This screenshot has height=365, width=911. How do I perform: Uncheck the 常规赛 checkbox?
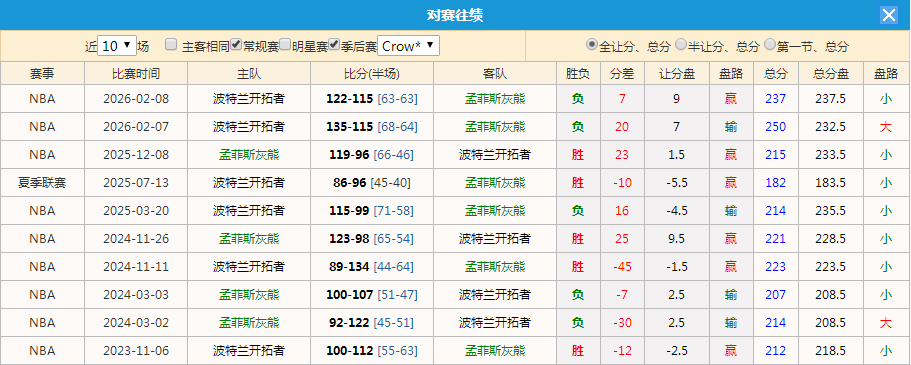pyautogui.click(x=236, y=45)
